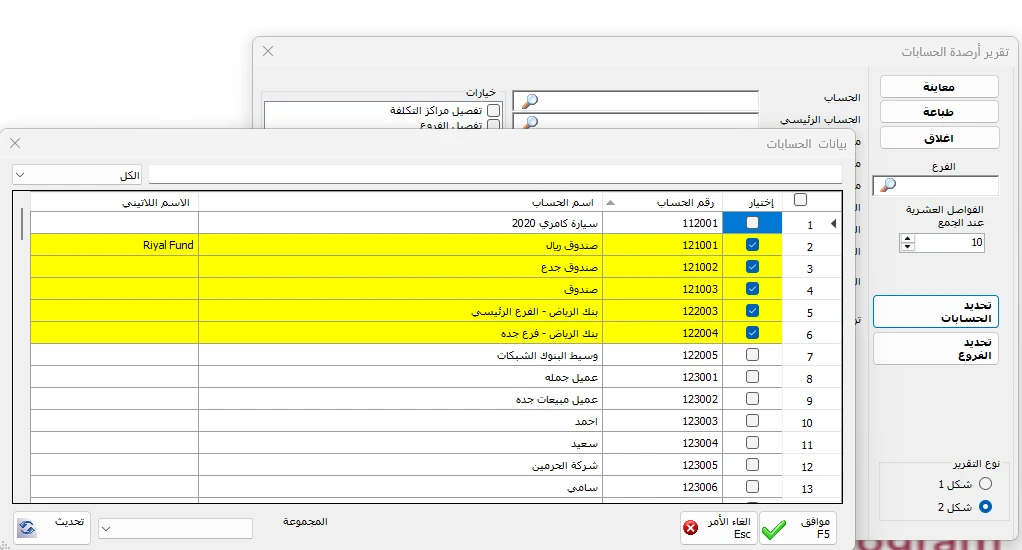Click account number cell 121002

tap(664, 267)
